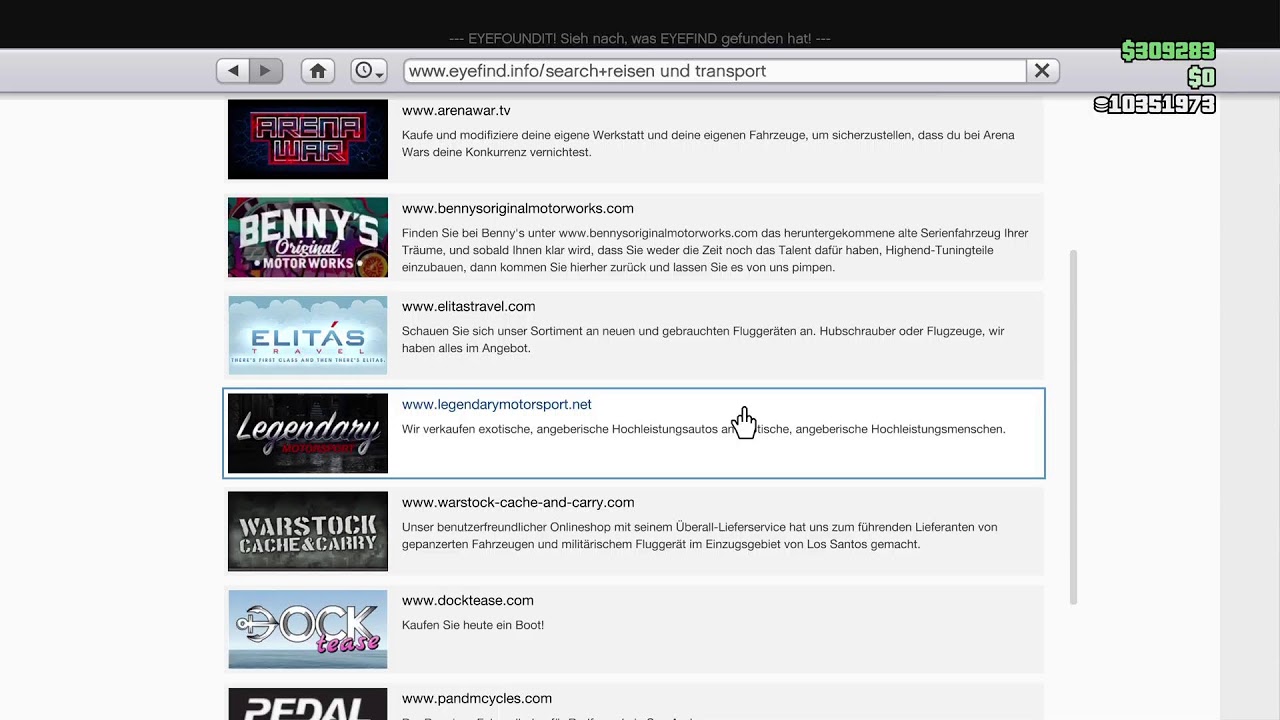Click the Legendary Motorsport description text

point(704,429)
